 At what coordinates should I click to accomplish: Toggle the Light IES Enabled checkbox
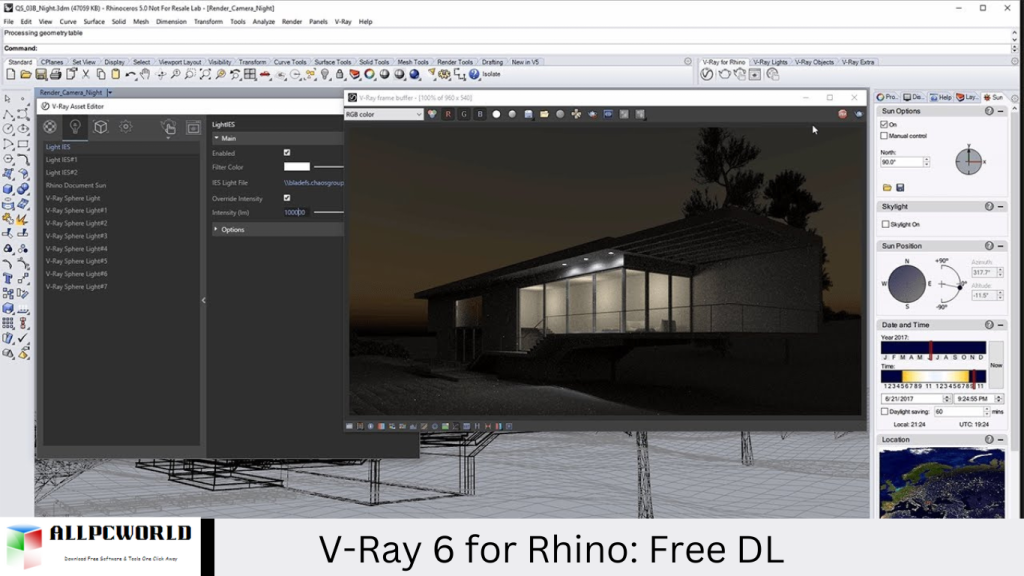[287, 153]
